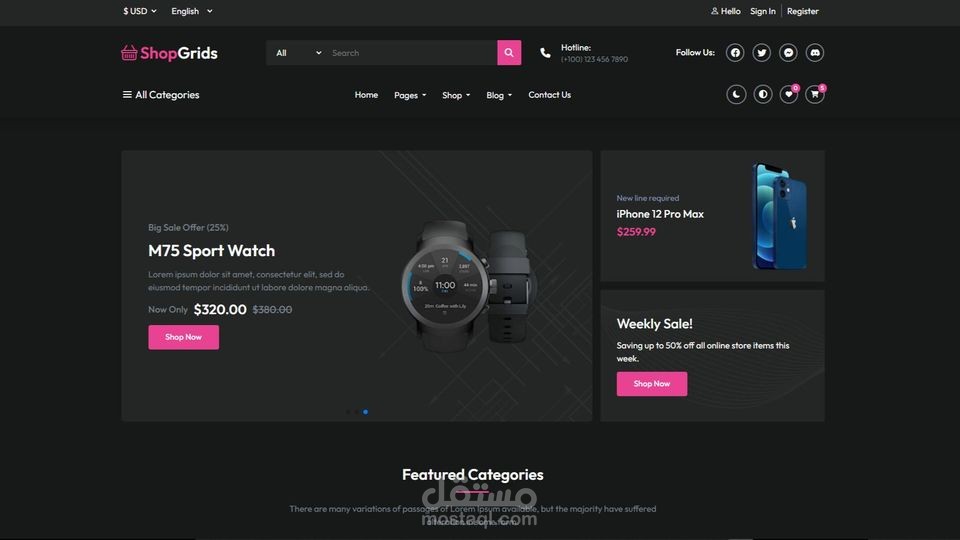Open the Pages menu

pyautogui.click(x=410, y=95)
